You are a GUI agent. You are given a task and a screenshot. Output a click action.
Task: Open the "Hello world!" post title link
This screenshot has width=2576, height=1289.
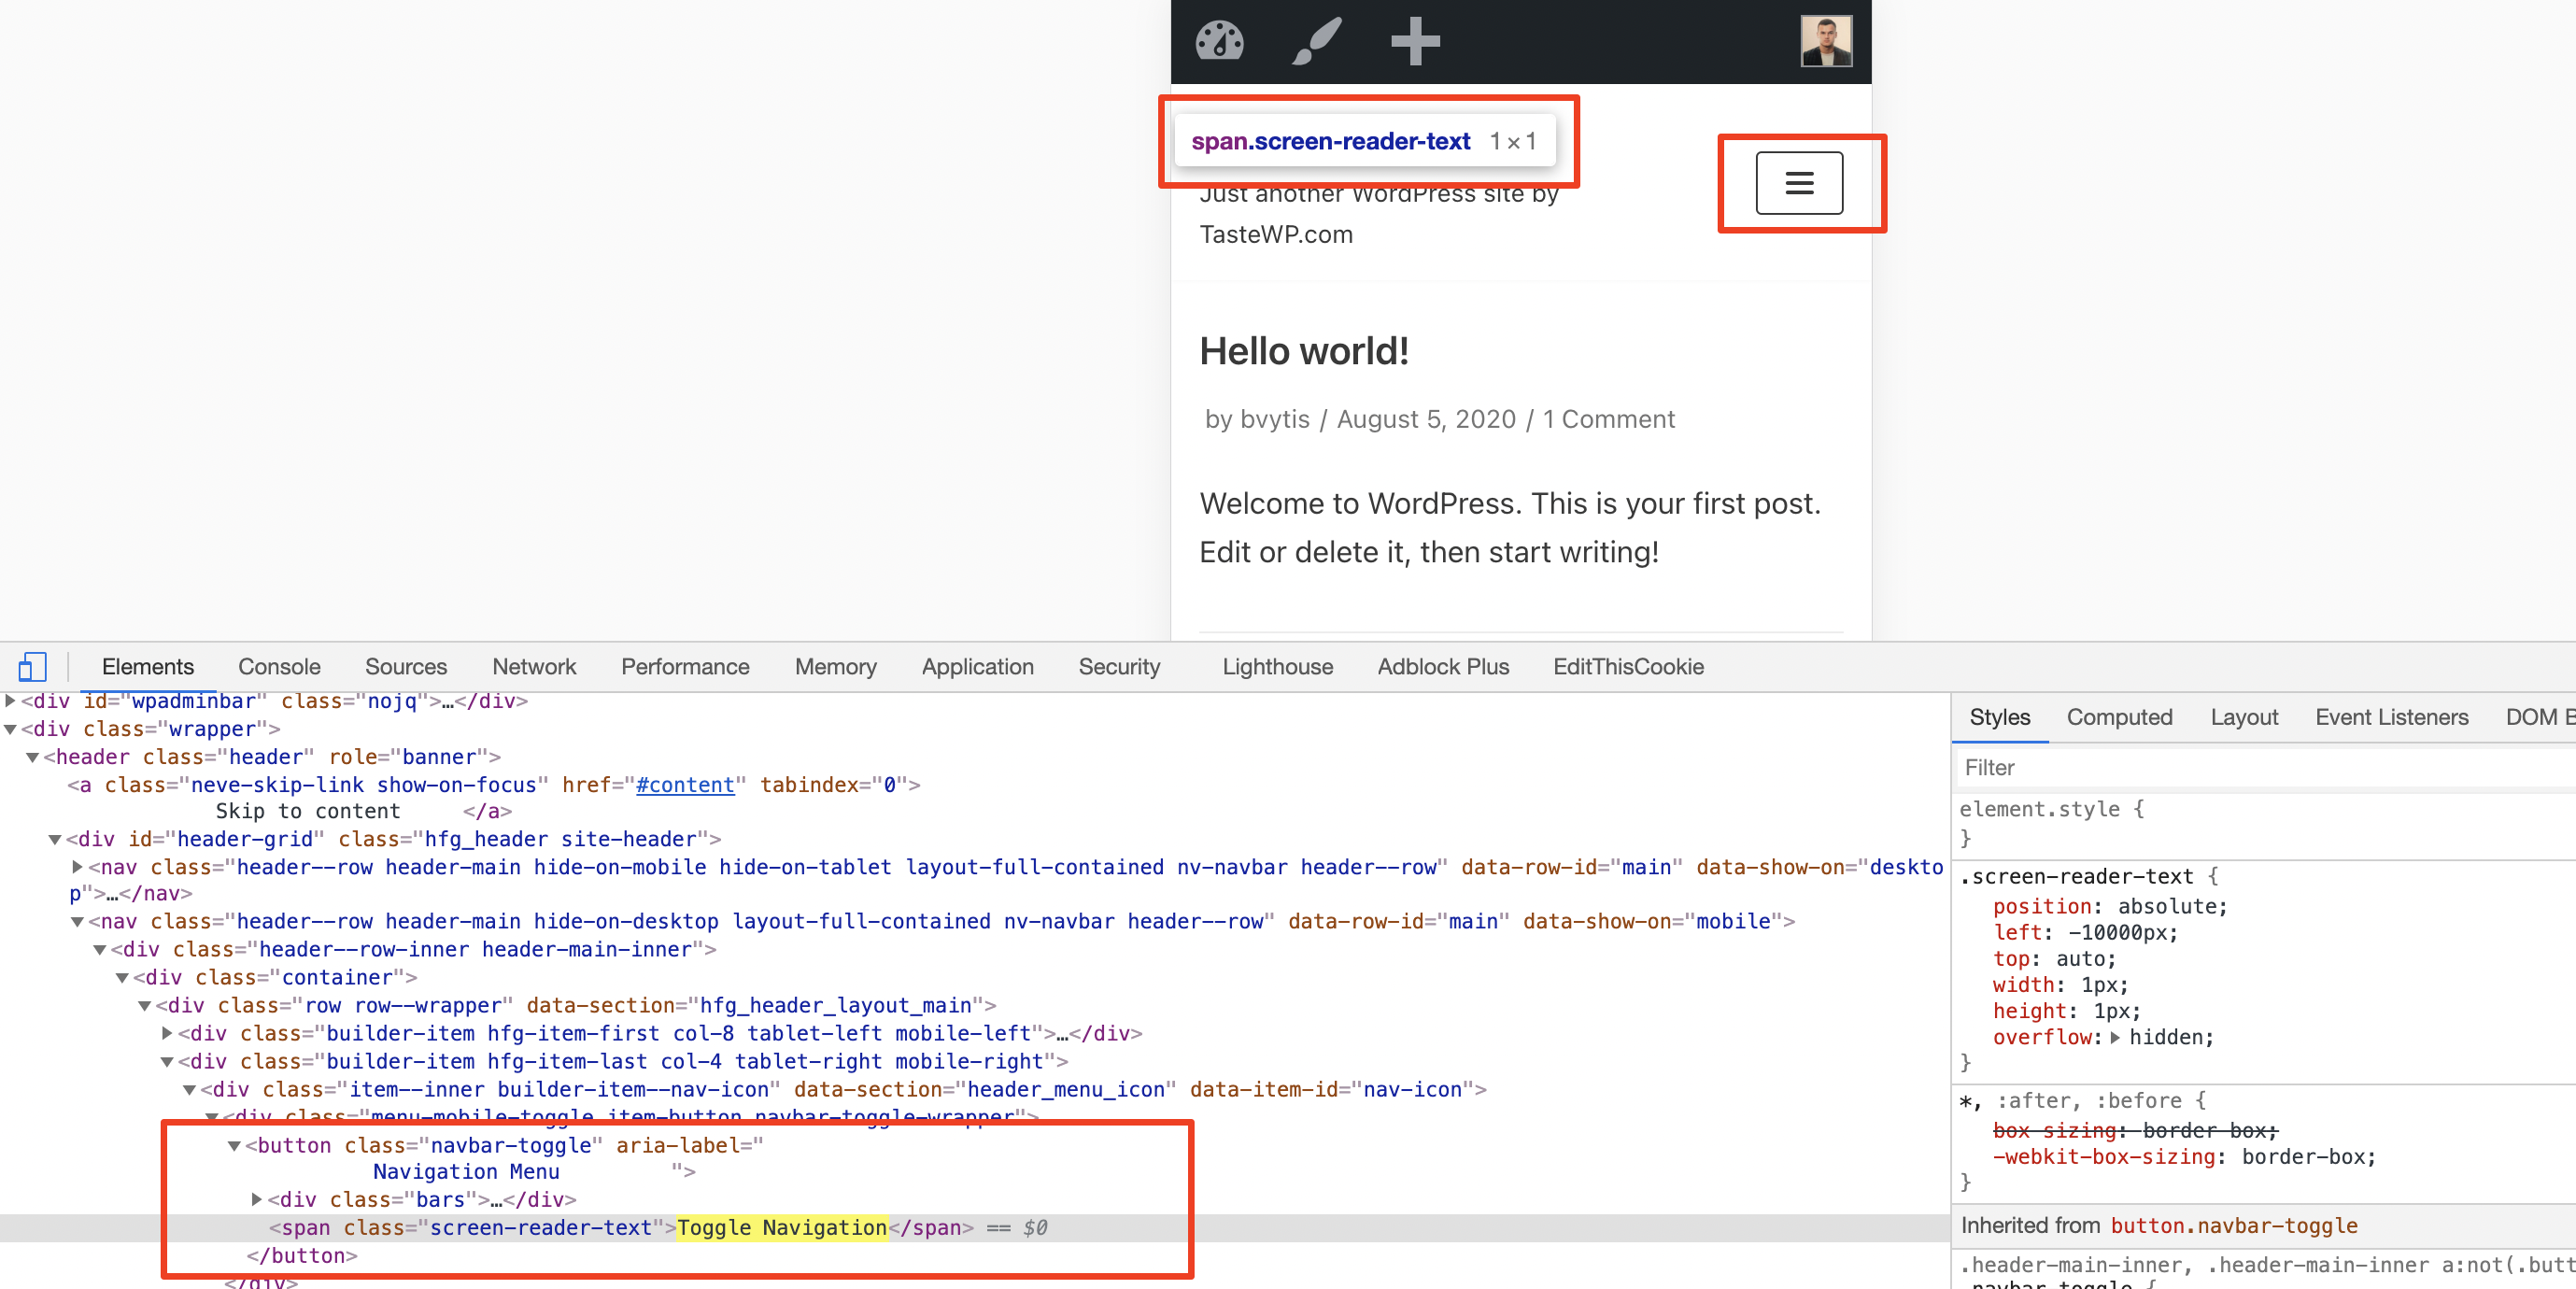tap(1303, 351)
